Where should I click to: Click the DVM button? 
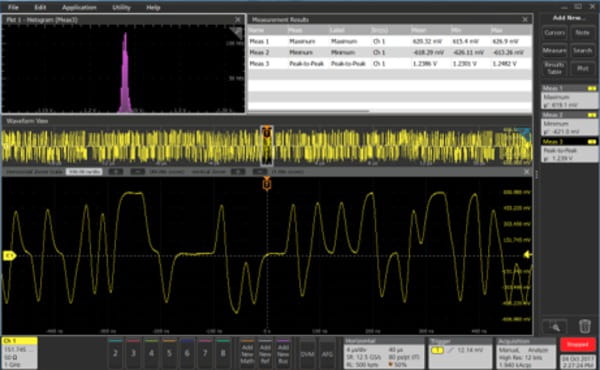[307, 353]
